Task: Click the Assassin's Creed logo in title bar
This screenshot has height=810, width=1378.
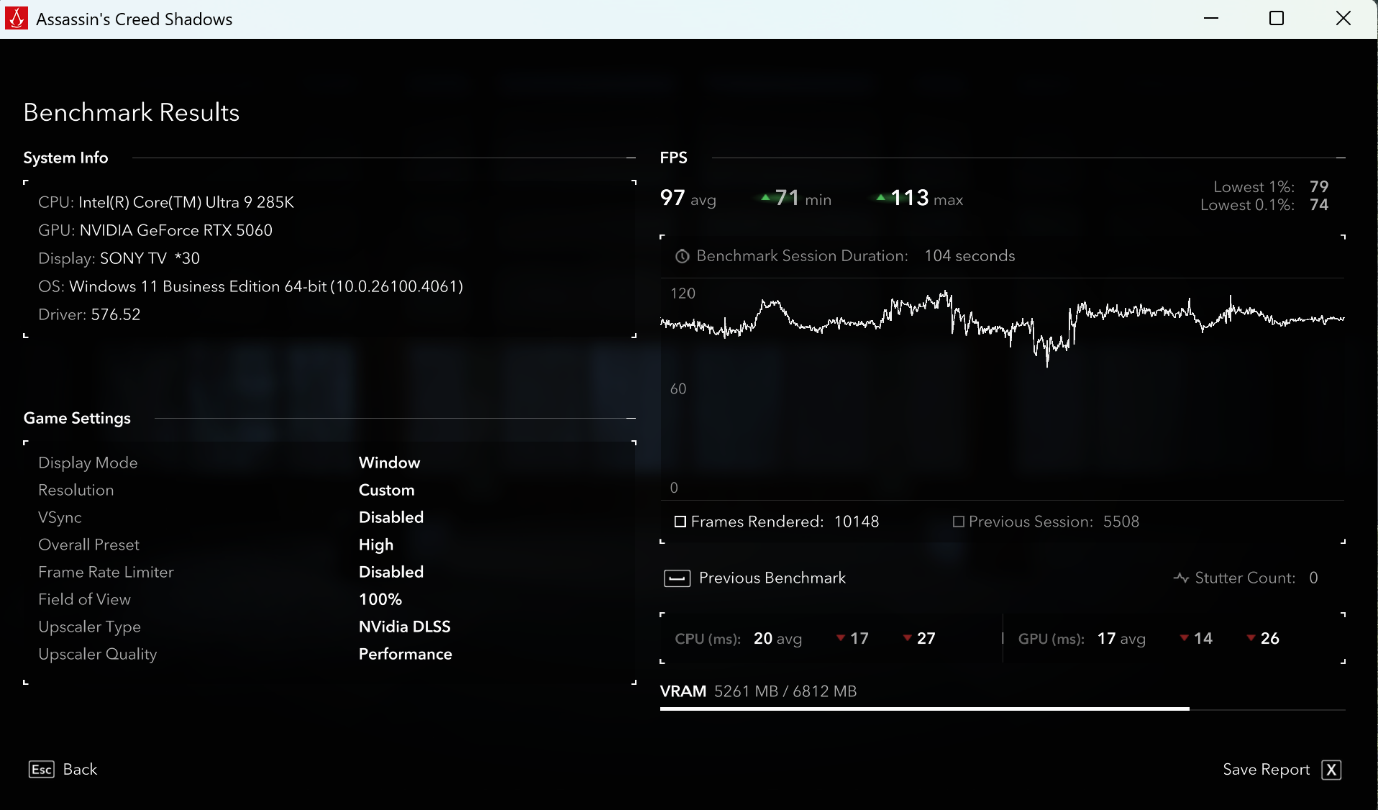Action: [x=17, y=19]
